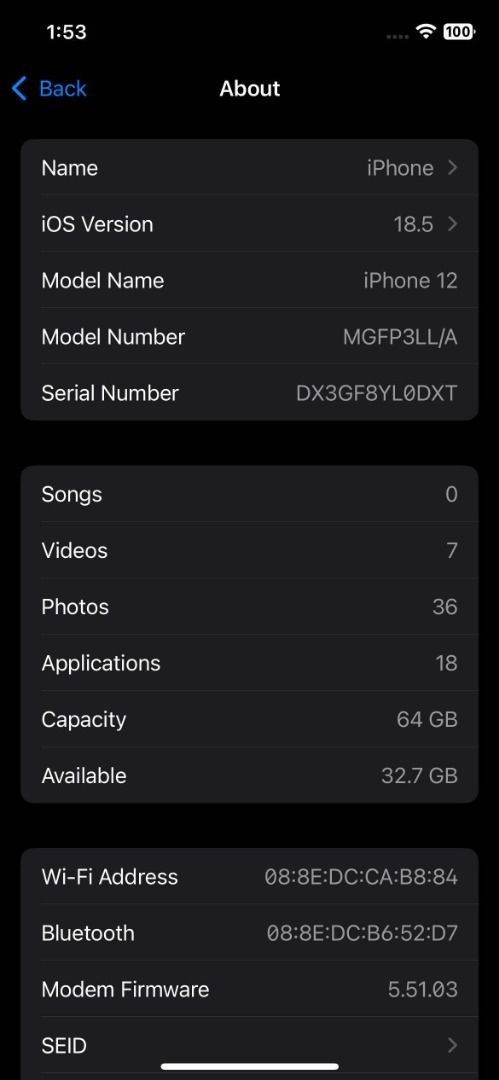The width and height of the screenshot is (499, 1080).
Task: Tap the Available storage row
Action: (x=250, y=776)
